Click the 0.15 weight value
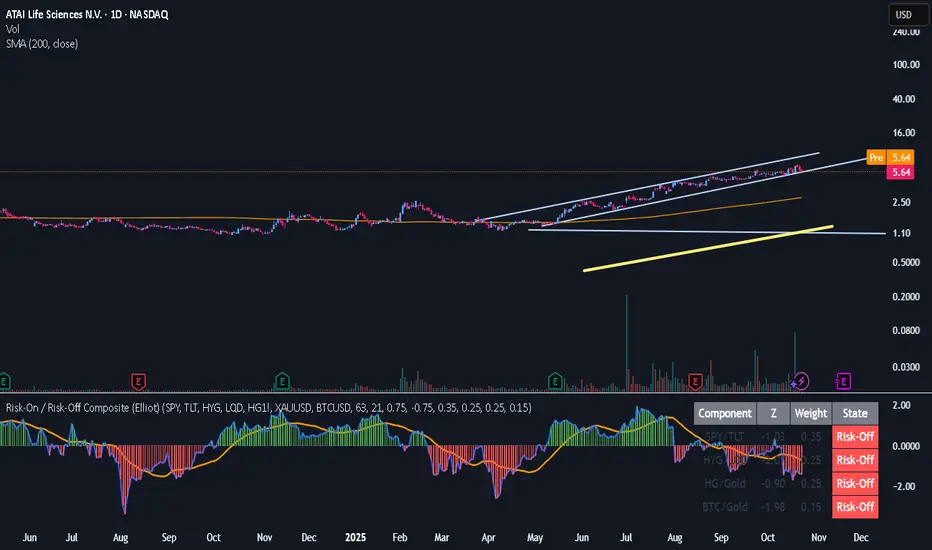 pos(811,507)
